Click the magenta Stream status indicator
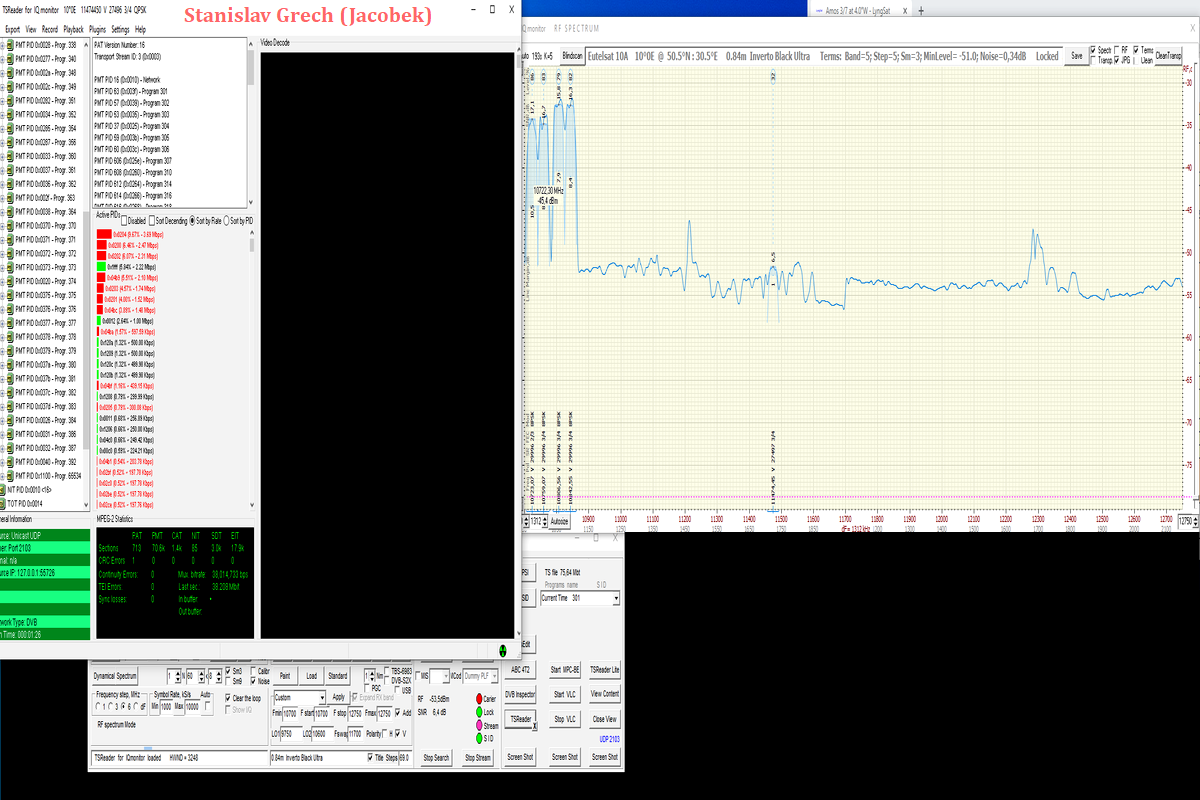Viewport: 1200px width, 800px height. coord(478,726)
